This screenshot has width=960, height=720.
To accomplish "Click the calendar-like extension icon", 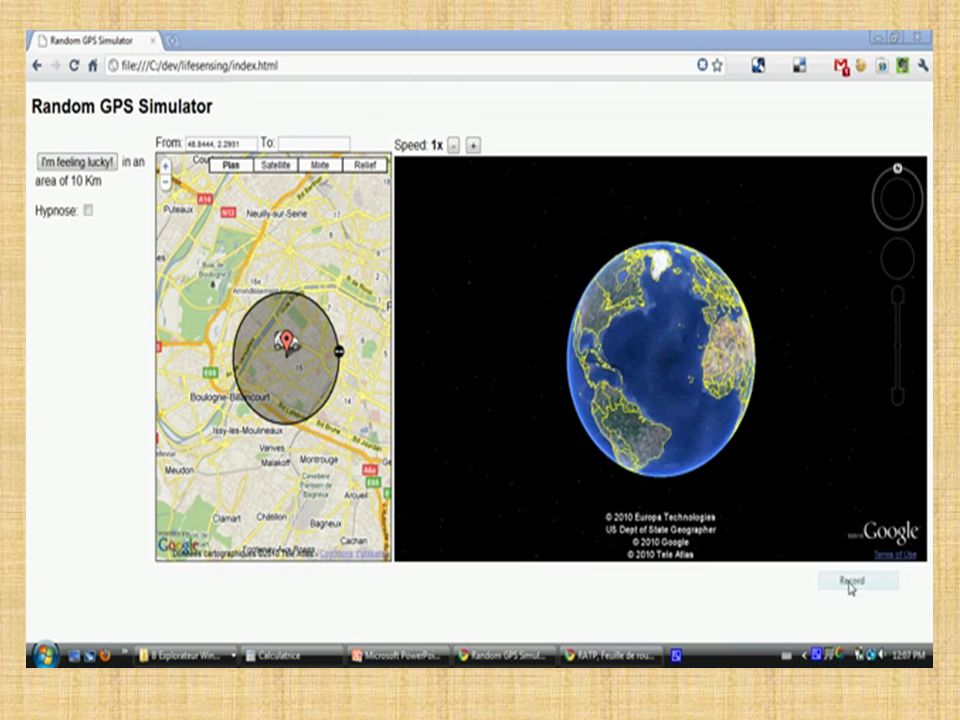I will coord(882,66).
